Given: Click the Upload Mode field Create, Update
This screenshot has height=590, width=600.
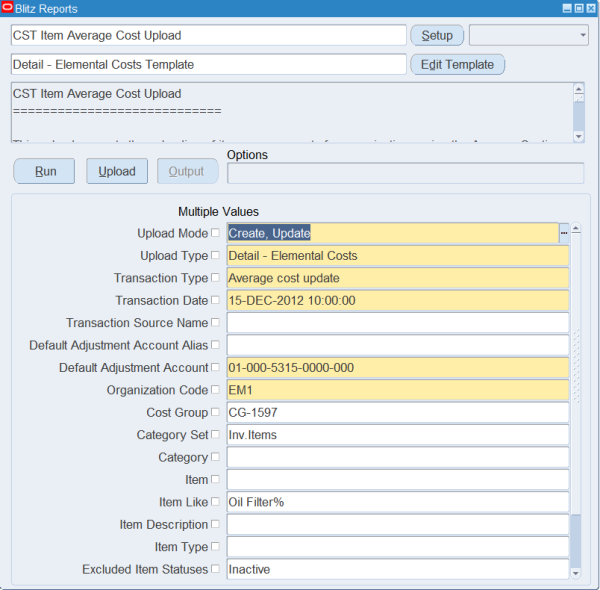Looking at the screenshot, I should (393, 233).
